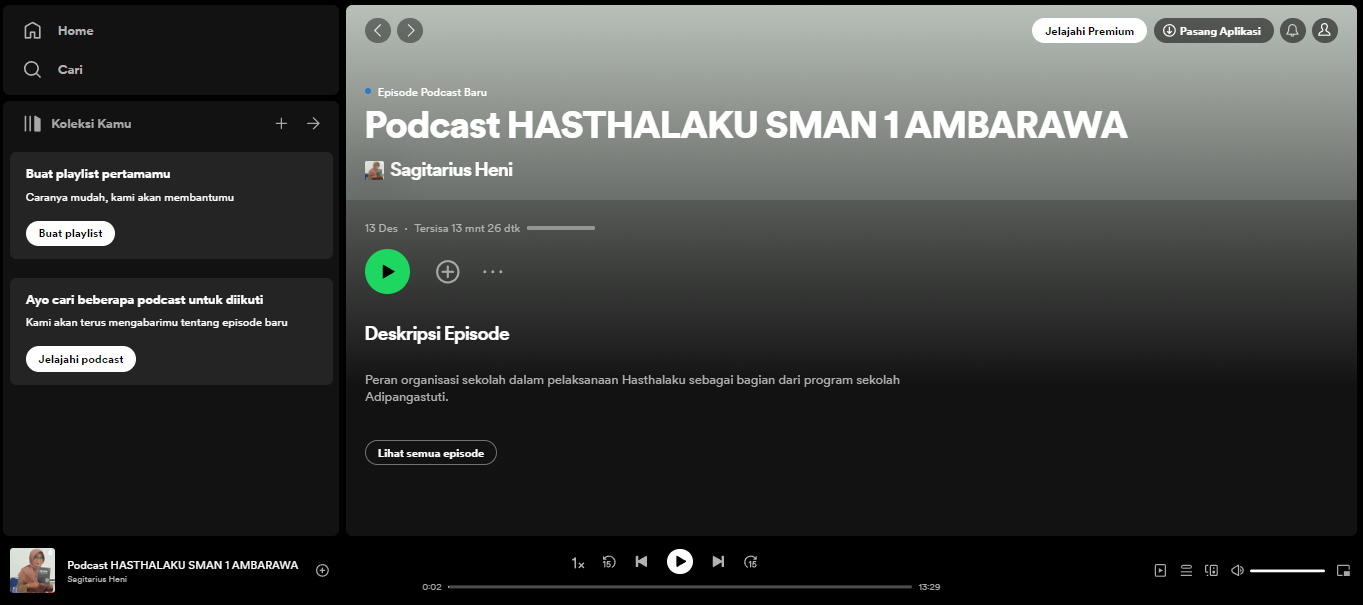The image size is (1363, 605).
Task: Click the Lihat semua episode button
Action: (430, 453)
